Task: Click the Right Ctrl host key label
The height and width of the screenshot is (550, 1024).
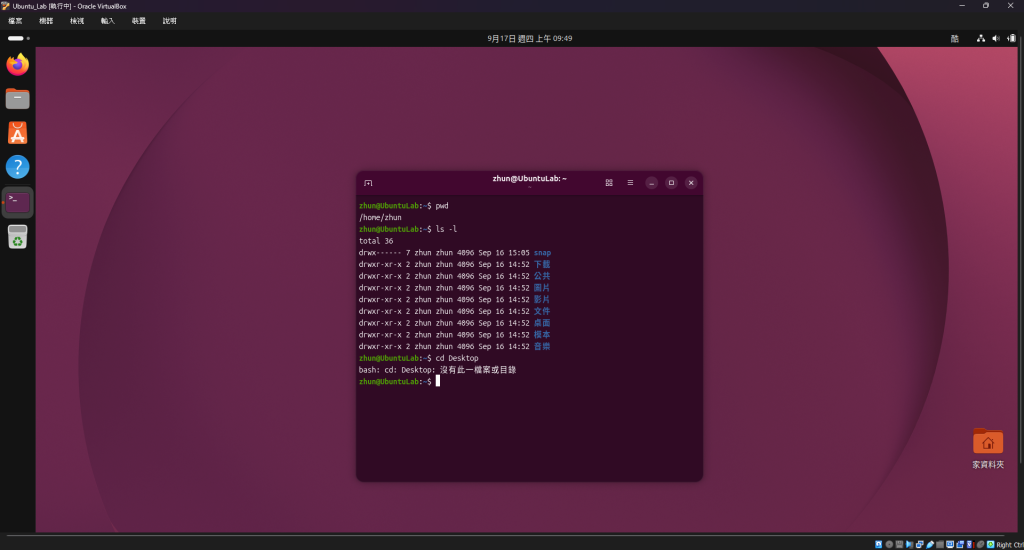Action: 1010,545
